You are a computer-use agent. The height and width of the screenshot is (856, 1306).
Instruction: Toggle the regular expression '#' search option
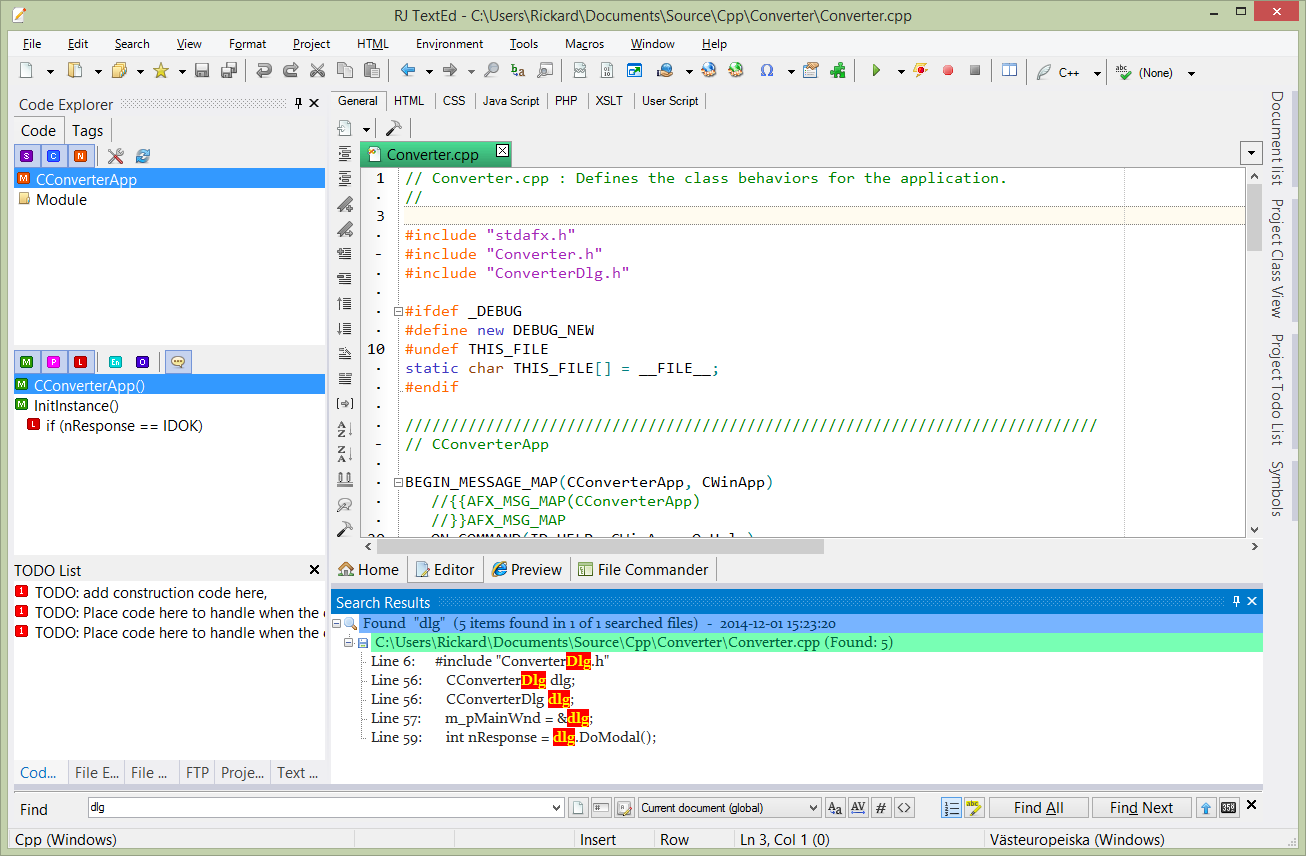click(880, 808)
